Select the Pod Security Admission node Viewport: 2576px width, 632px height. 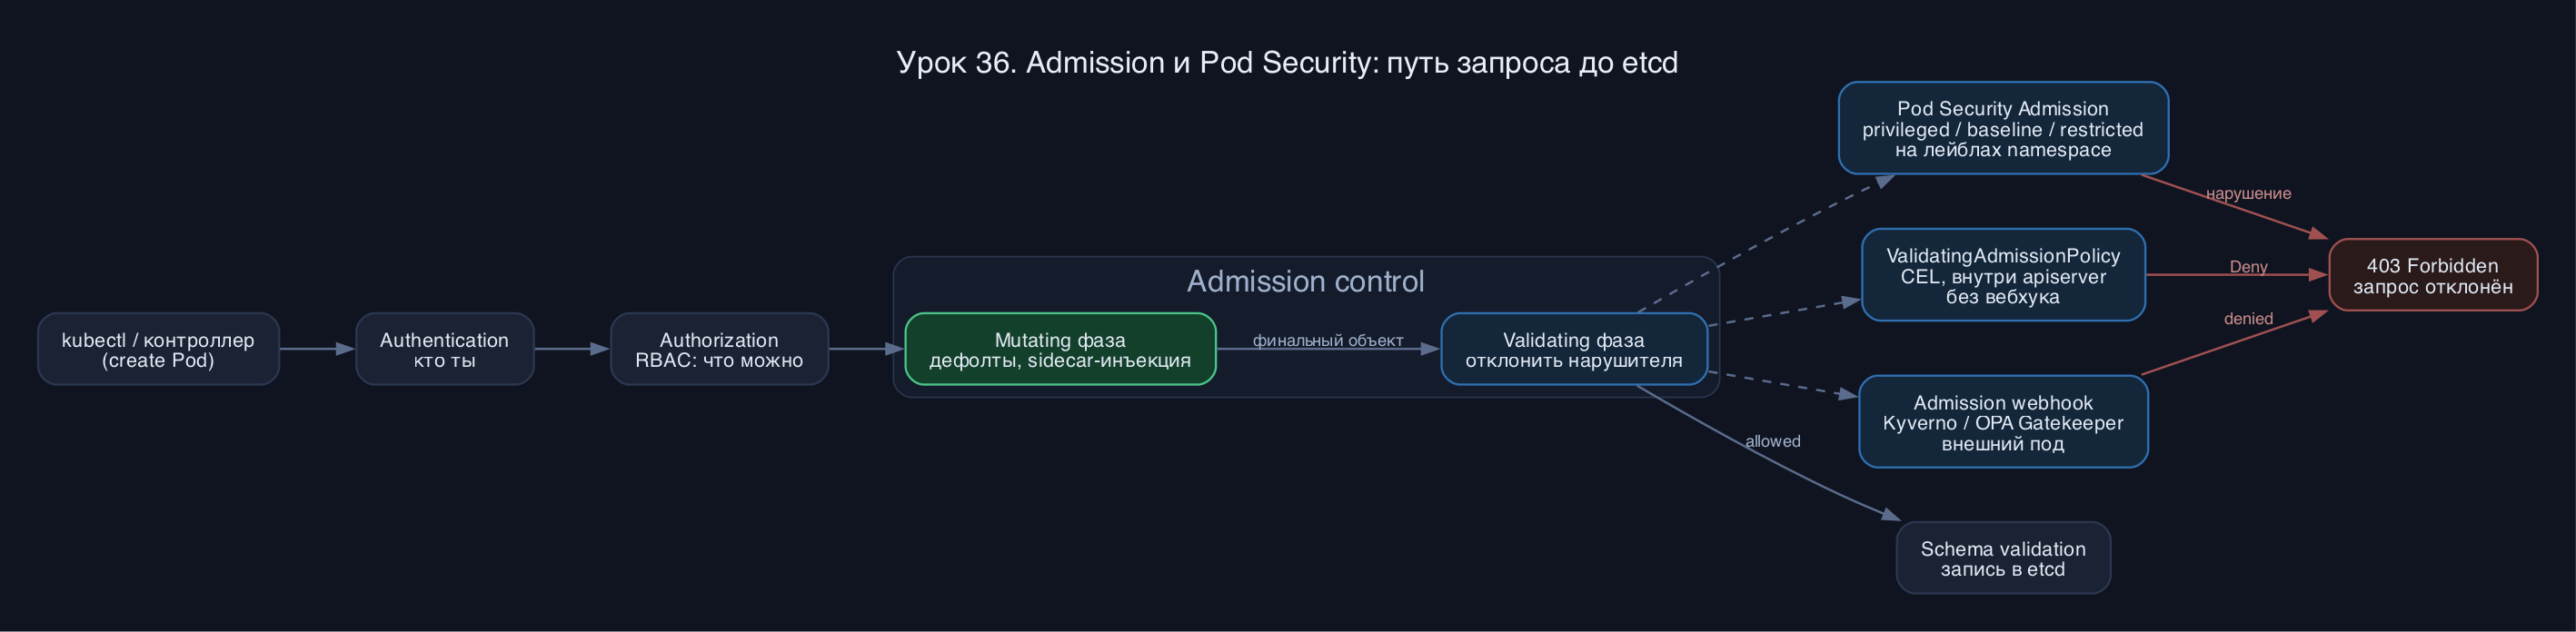(x=2003, y=128)
